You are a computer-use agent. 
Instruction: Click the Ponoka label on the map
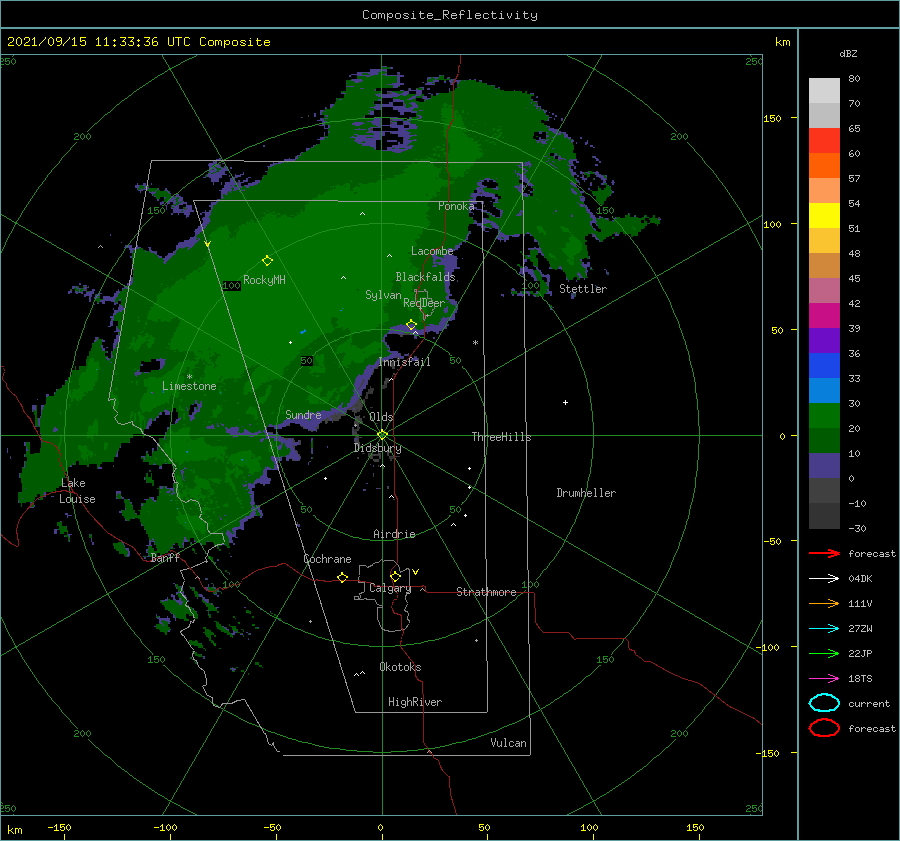(456, 206)
